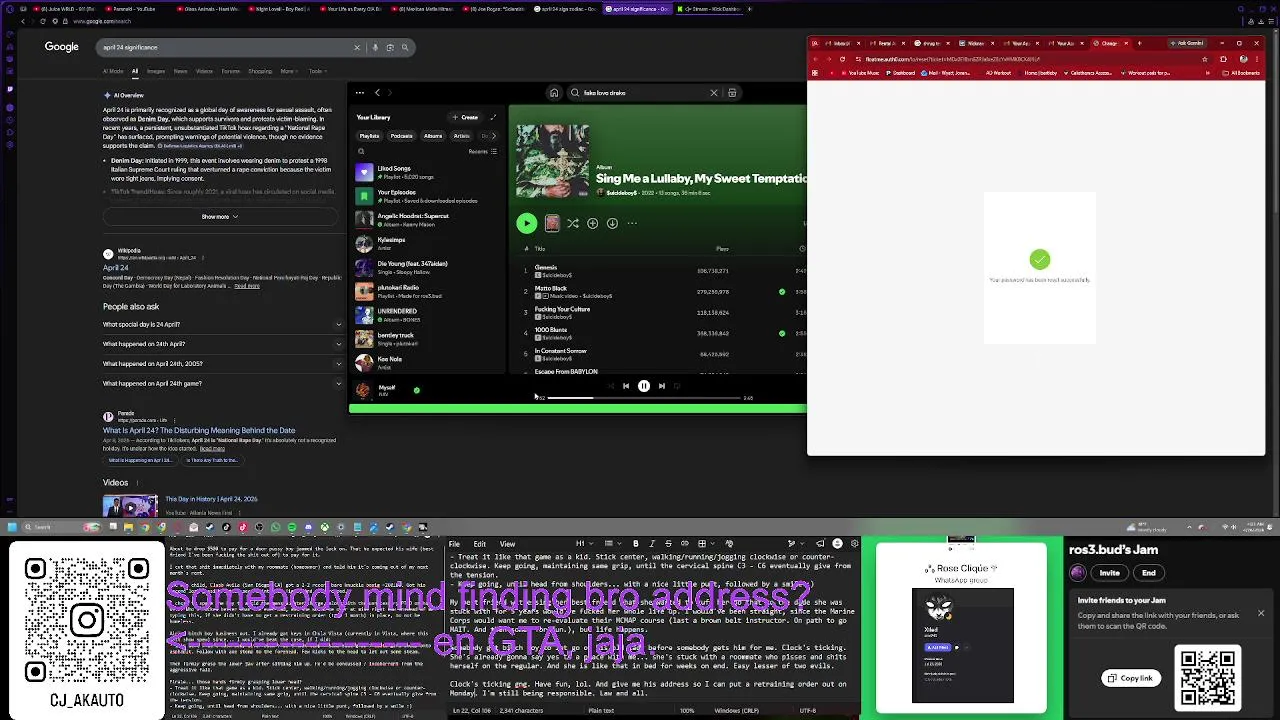Expand AI Overview with Show more
The height and width of the screenshot is (720, 1280).
(220, 216)
